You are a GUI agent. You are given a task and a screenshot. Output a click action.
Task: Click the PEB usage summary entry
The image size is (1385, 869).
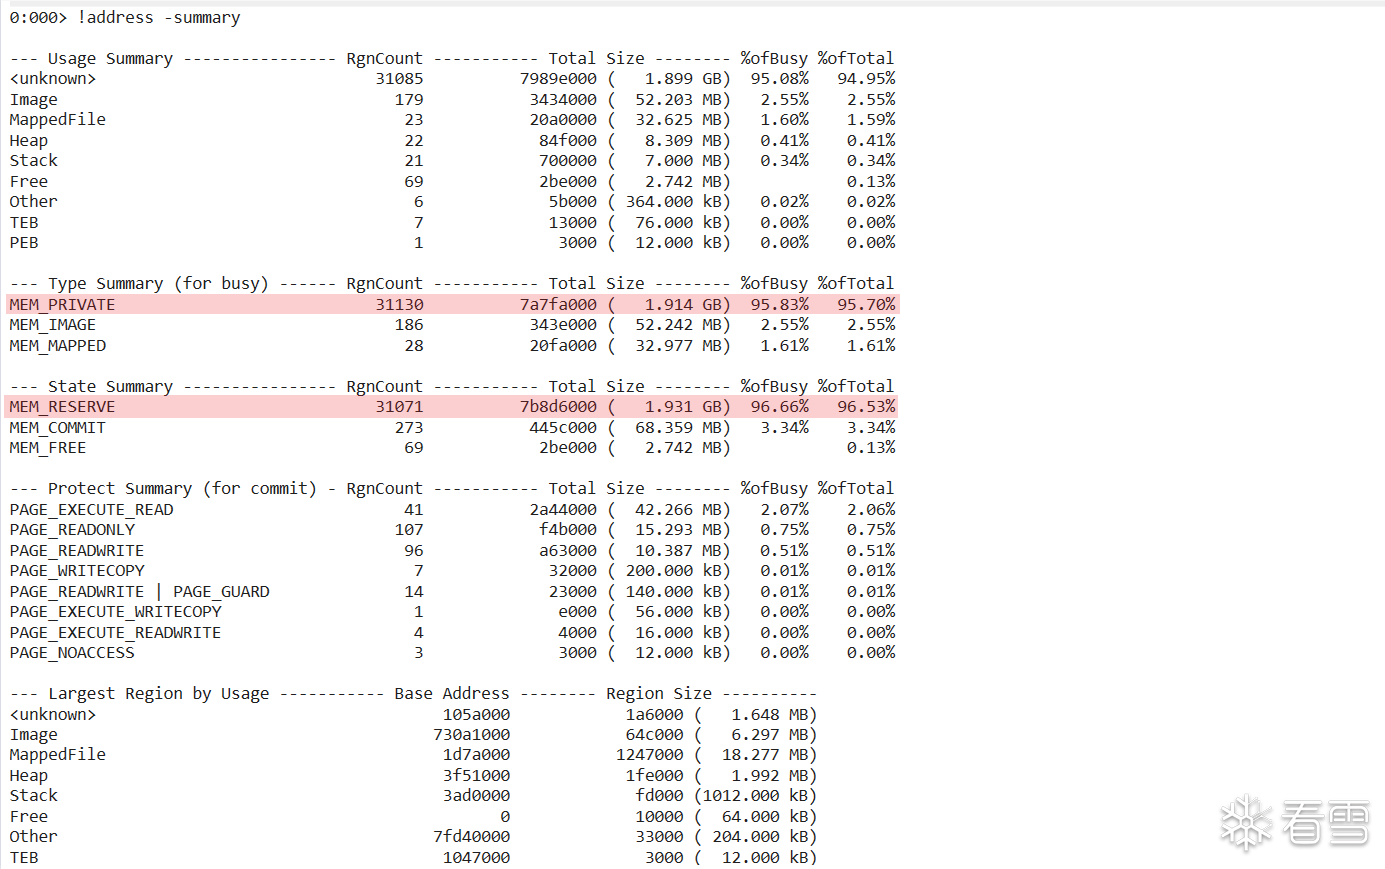click(x=23, y=242)
